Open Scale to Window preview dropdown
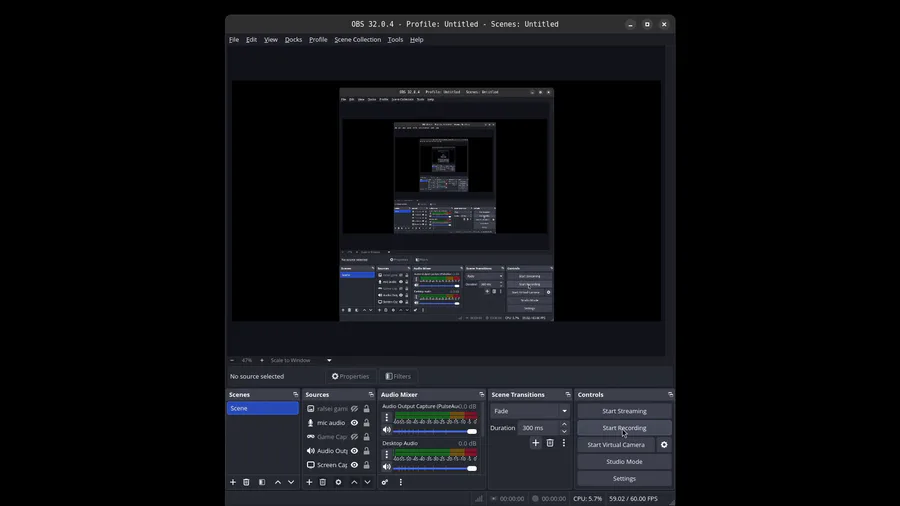Screen dimensions: 900x506 (301, 360)
